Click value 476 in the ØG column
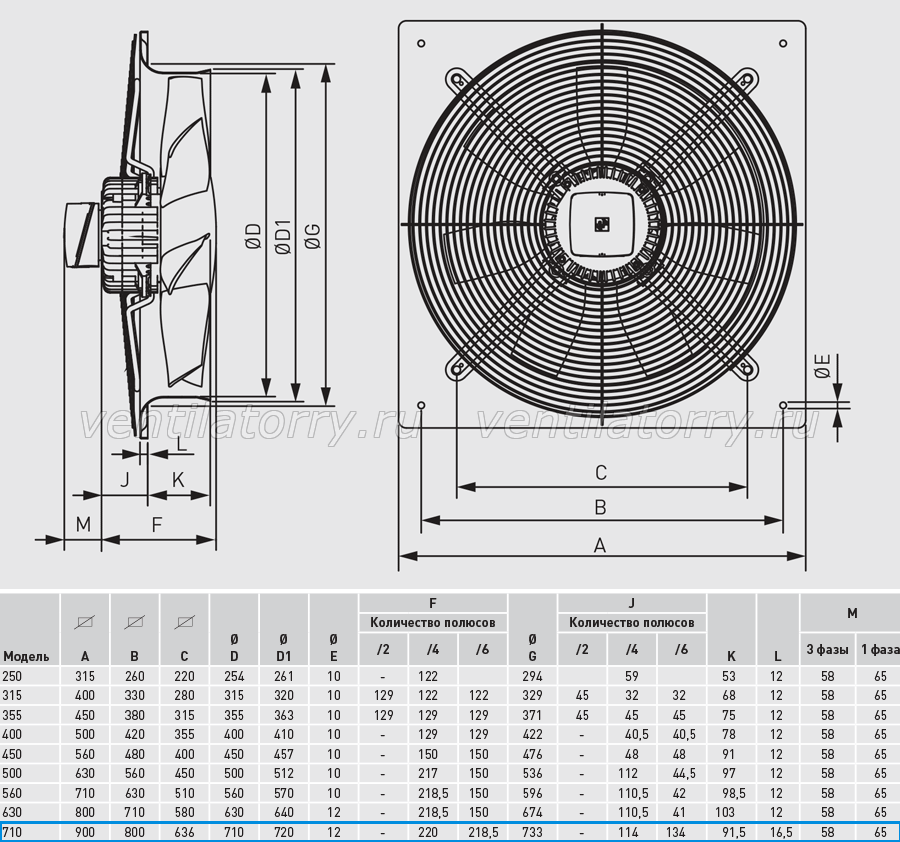 (x=532, y=754)
